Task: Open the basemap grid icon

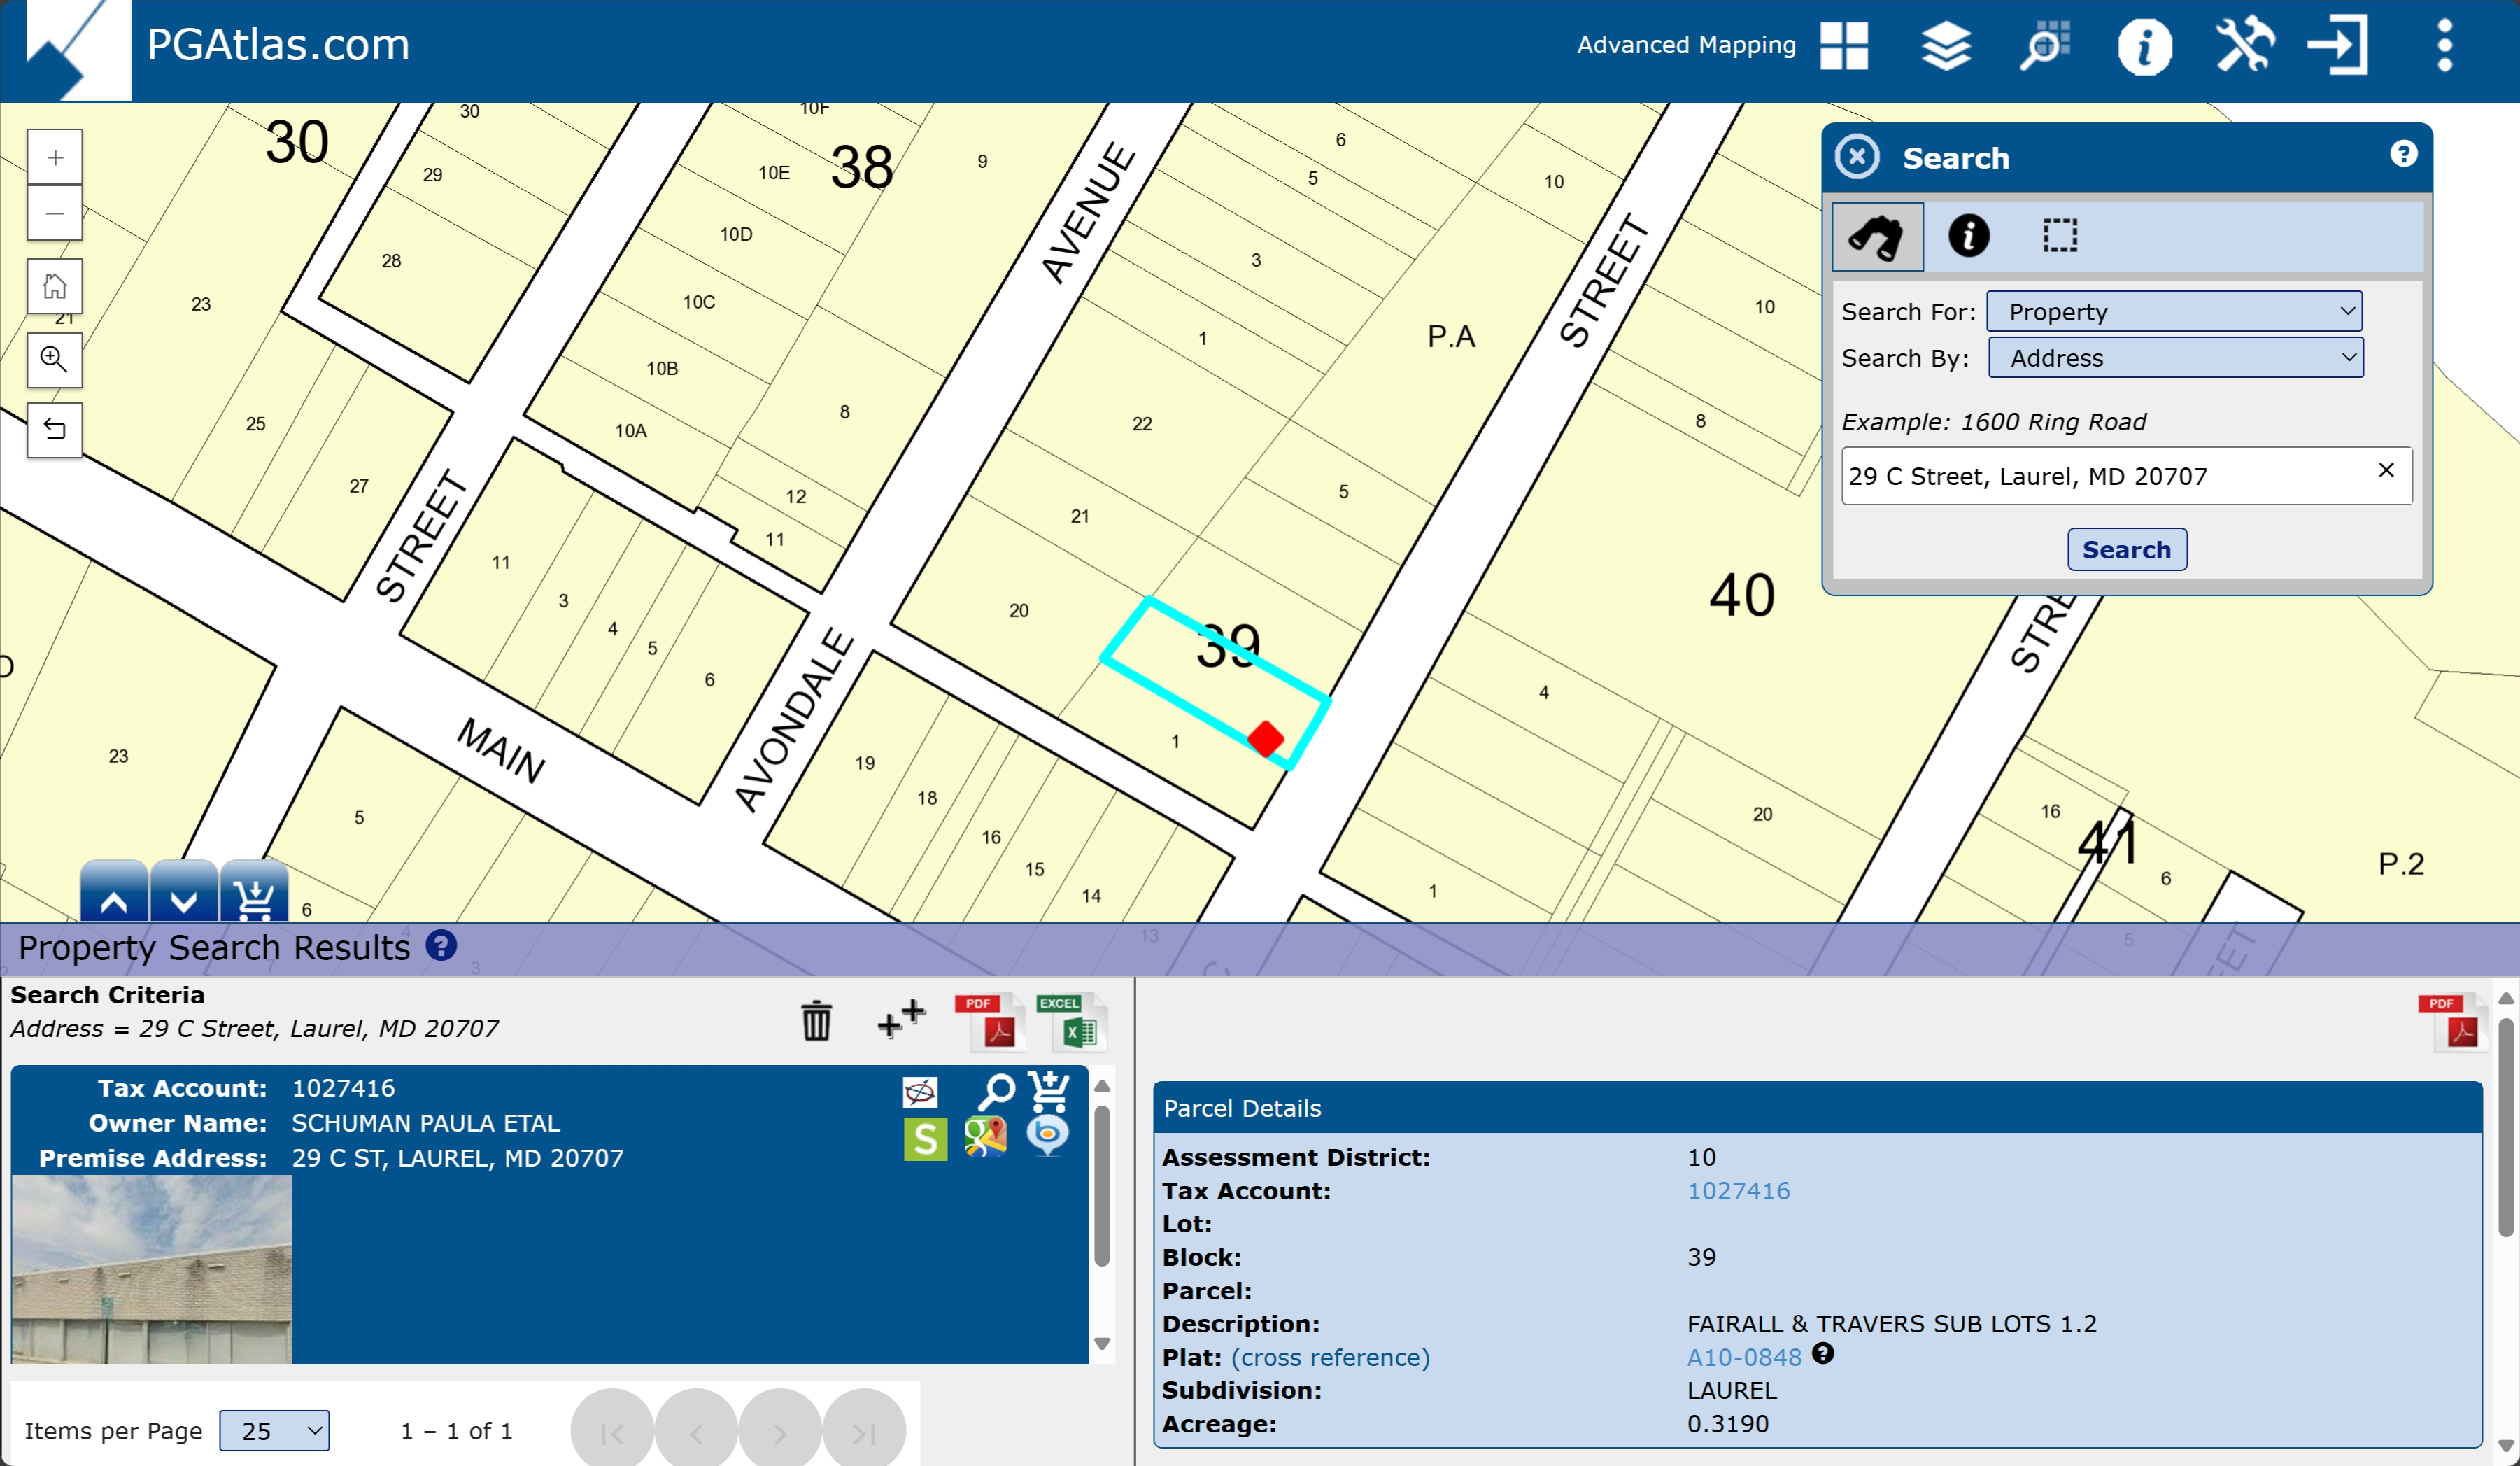Action: 1844,46
